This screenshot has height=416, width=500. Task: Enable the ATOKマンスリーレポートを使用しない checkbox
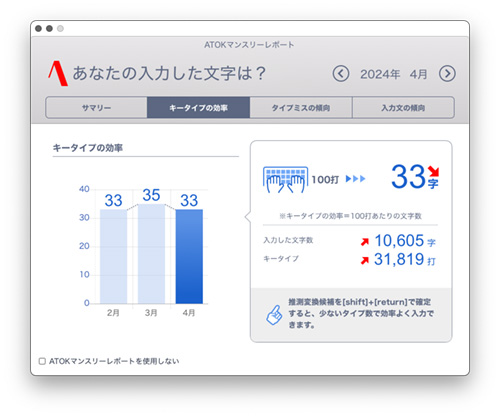coord(42,361)
